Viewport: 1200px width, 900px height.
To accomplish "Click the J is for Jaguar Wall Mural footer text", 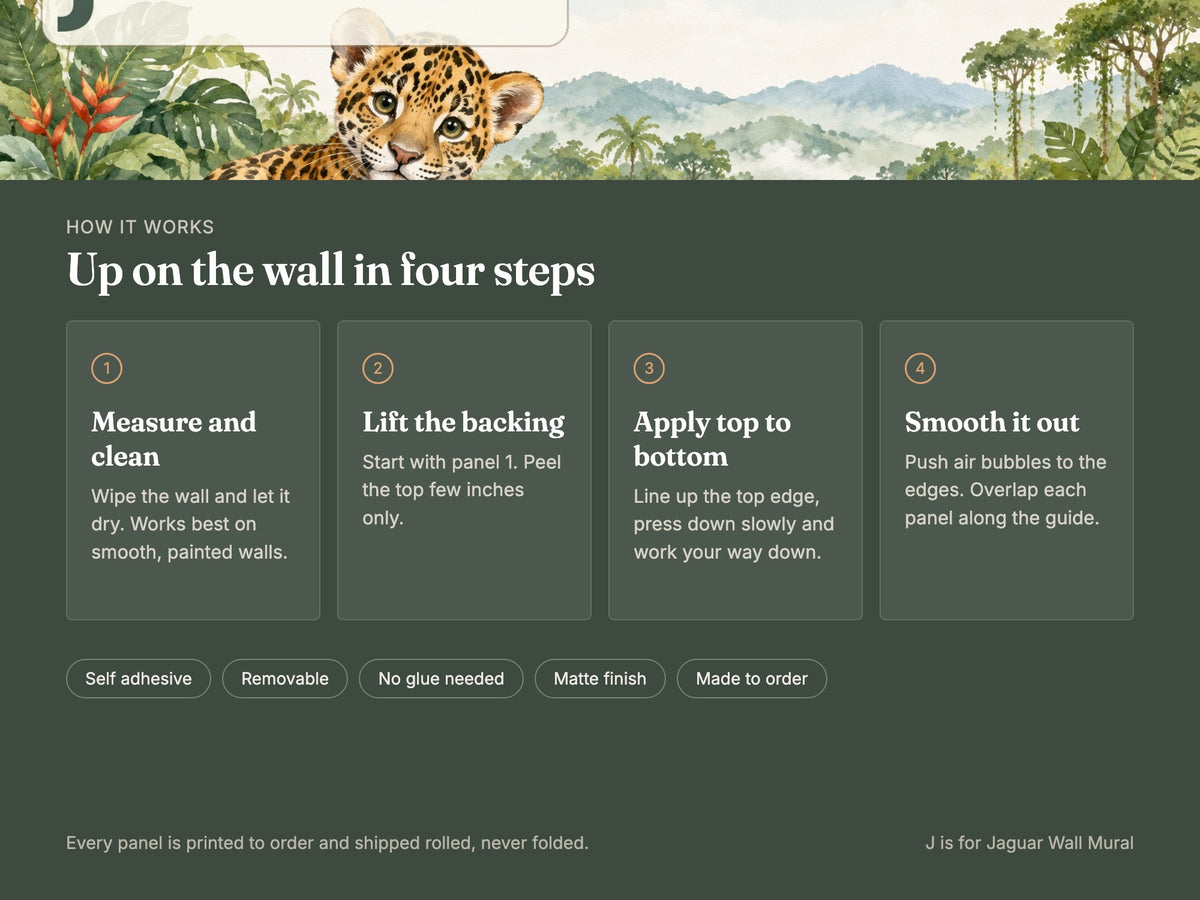I will [1029, 843].
